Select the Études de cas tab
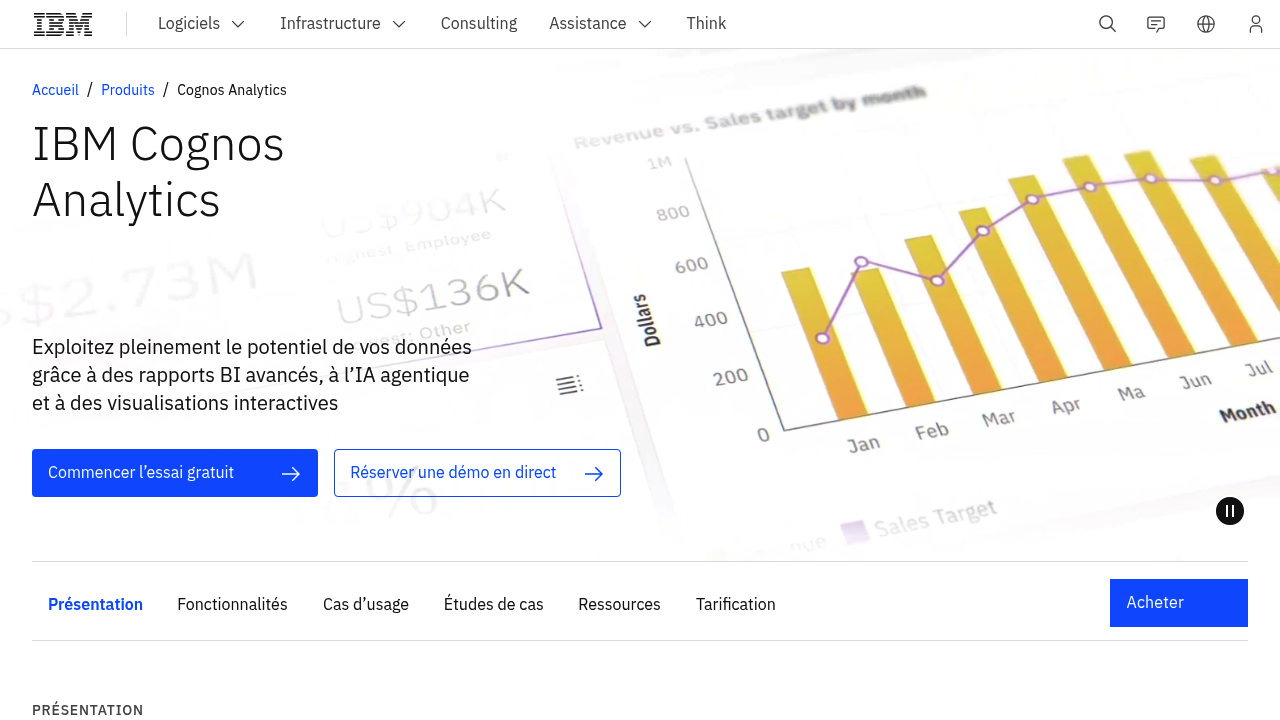The image size is (1280, 720). pos(494,604)
